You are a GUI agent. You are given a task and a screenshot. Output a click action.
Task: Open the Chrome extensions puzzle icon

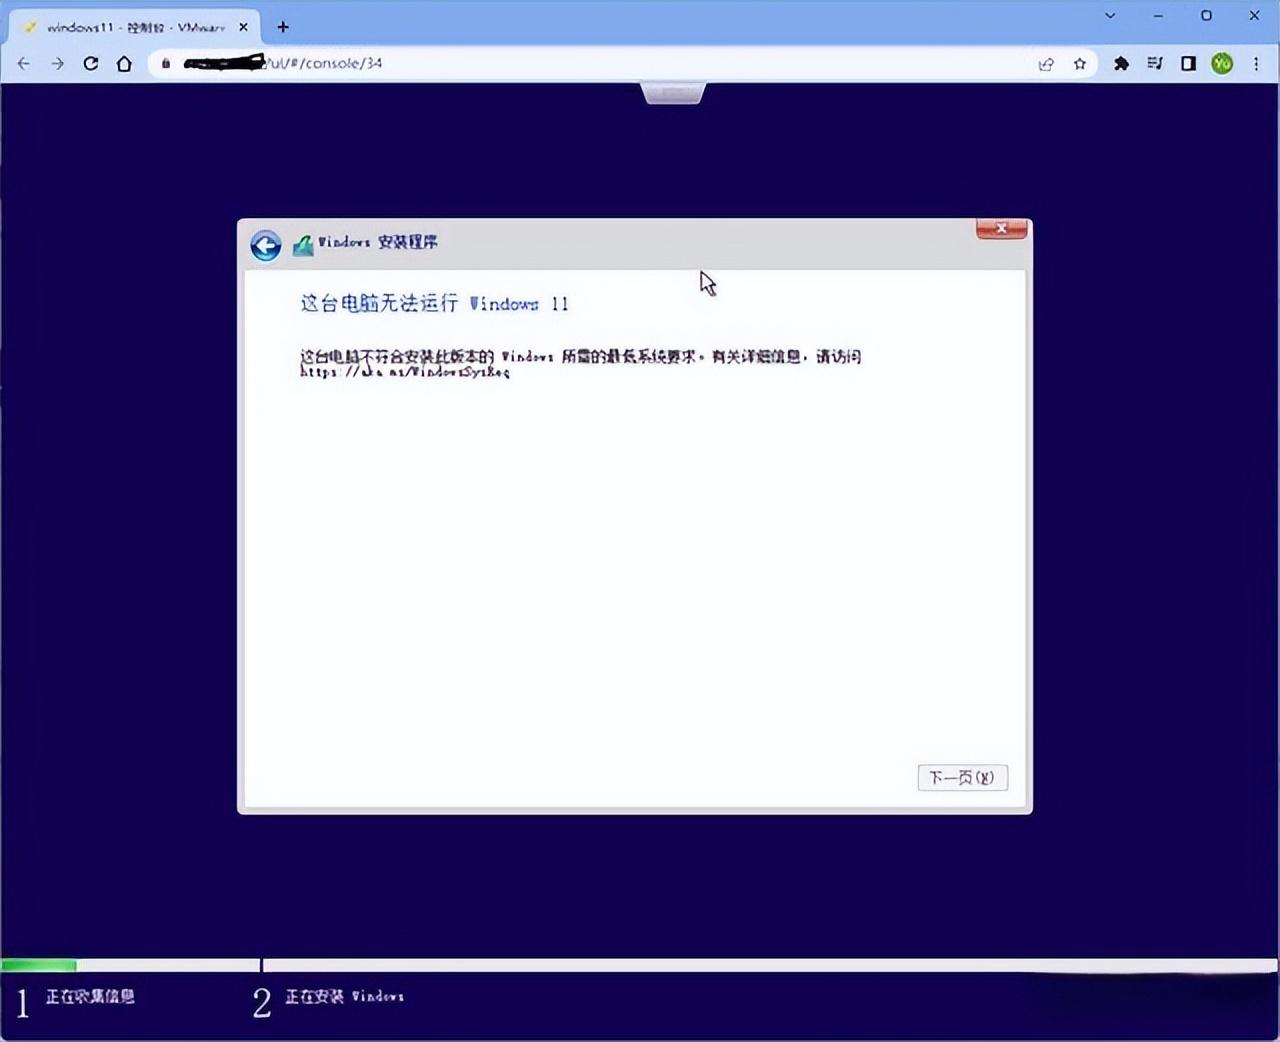tap(1120, 63)
